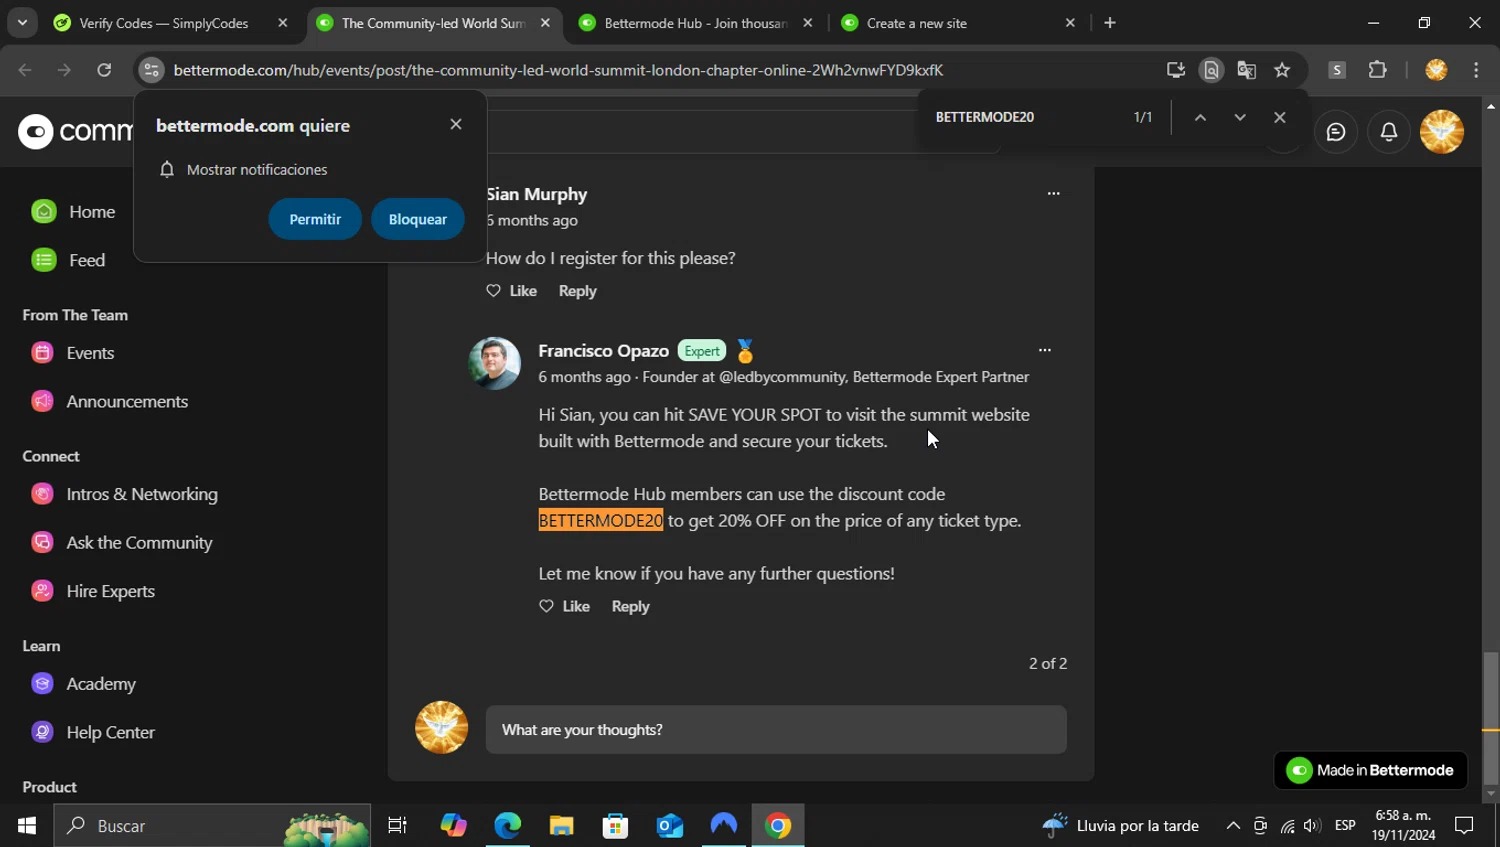
Task: Go back in browser history
Action: (x=25, y=70)
